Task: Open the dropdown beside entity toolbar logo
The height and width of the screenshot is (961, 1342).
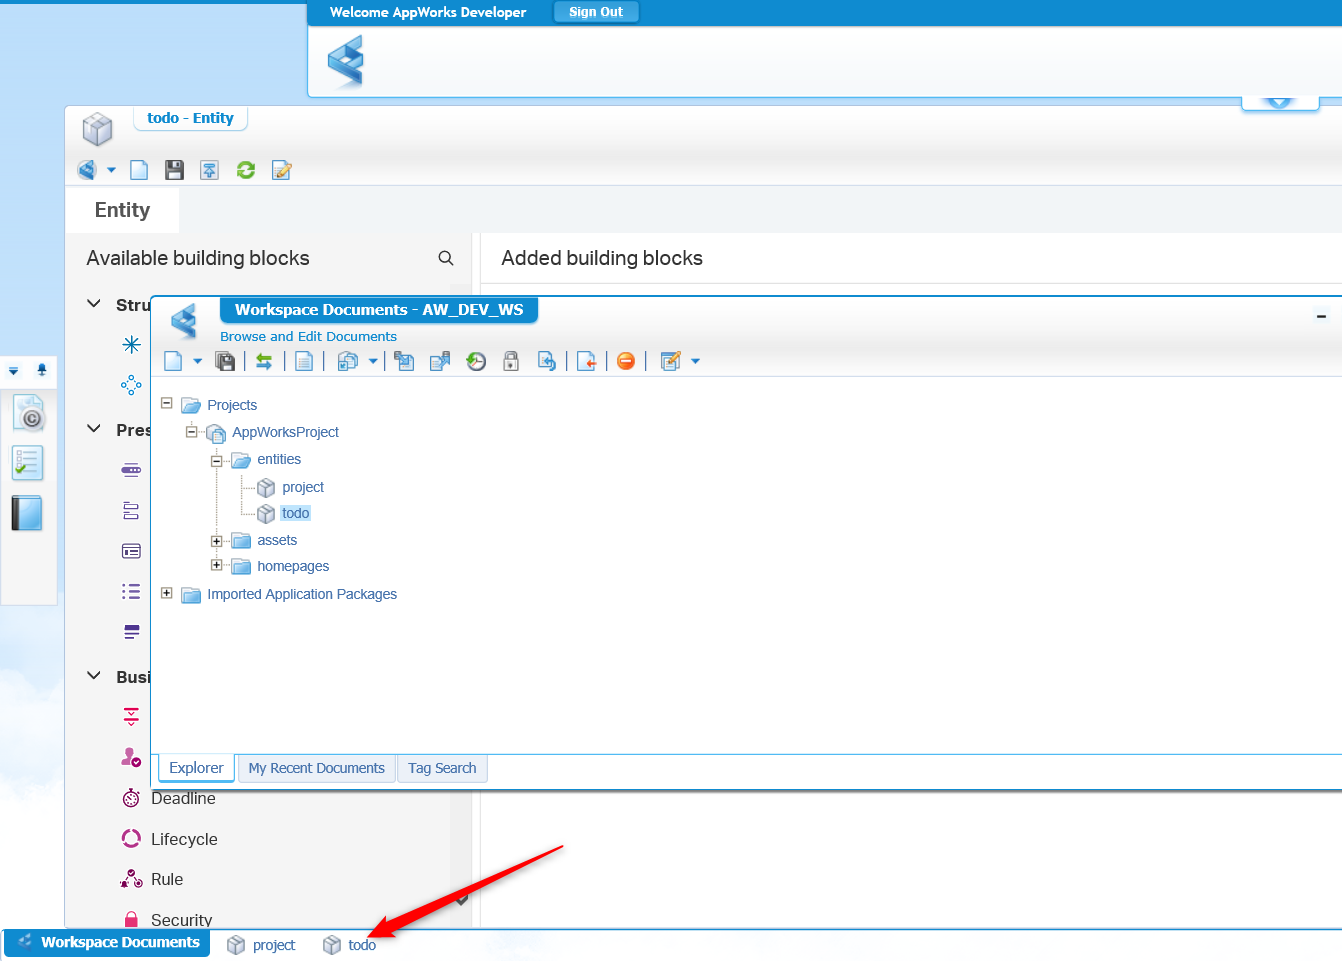Action: tap(111, 170)
